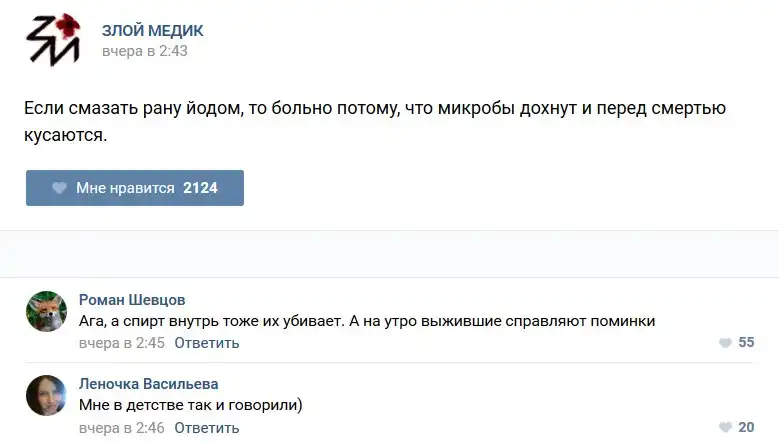This screenshot has width=779, height=443.
Task: Open the Роман Шевцов profile name link
Action: pos(131,300)
